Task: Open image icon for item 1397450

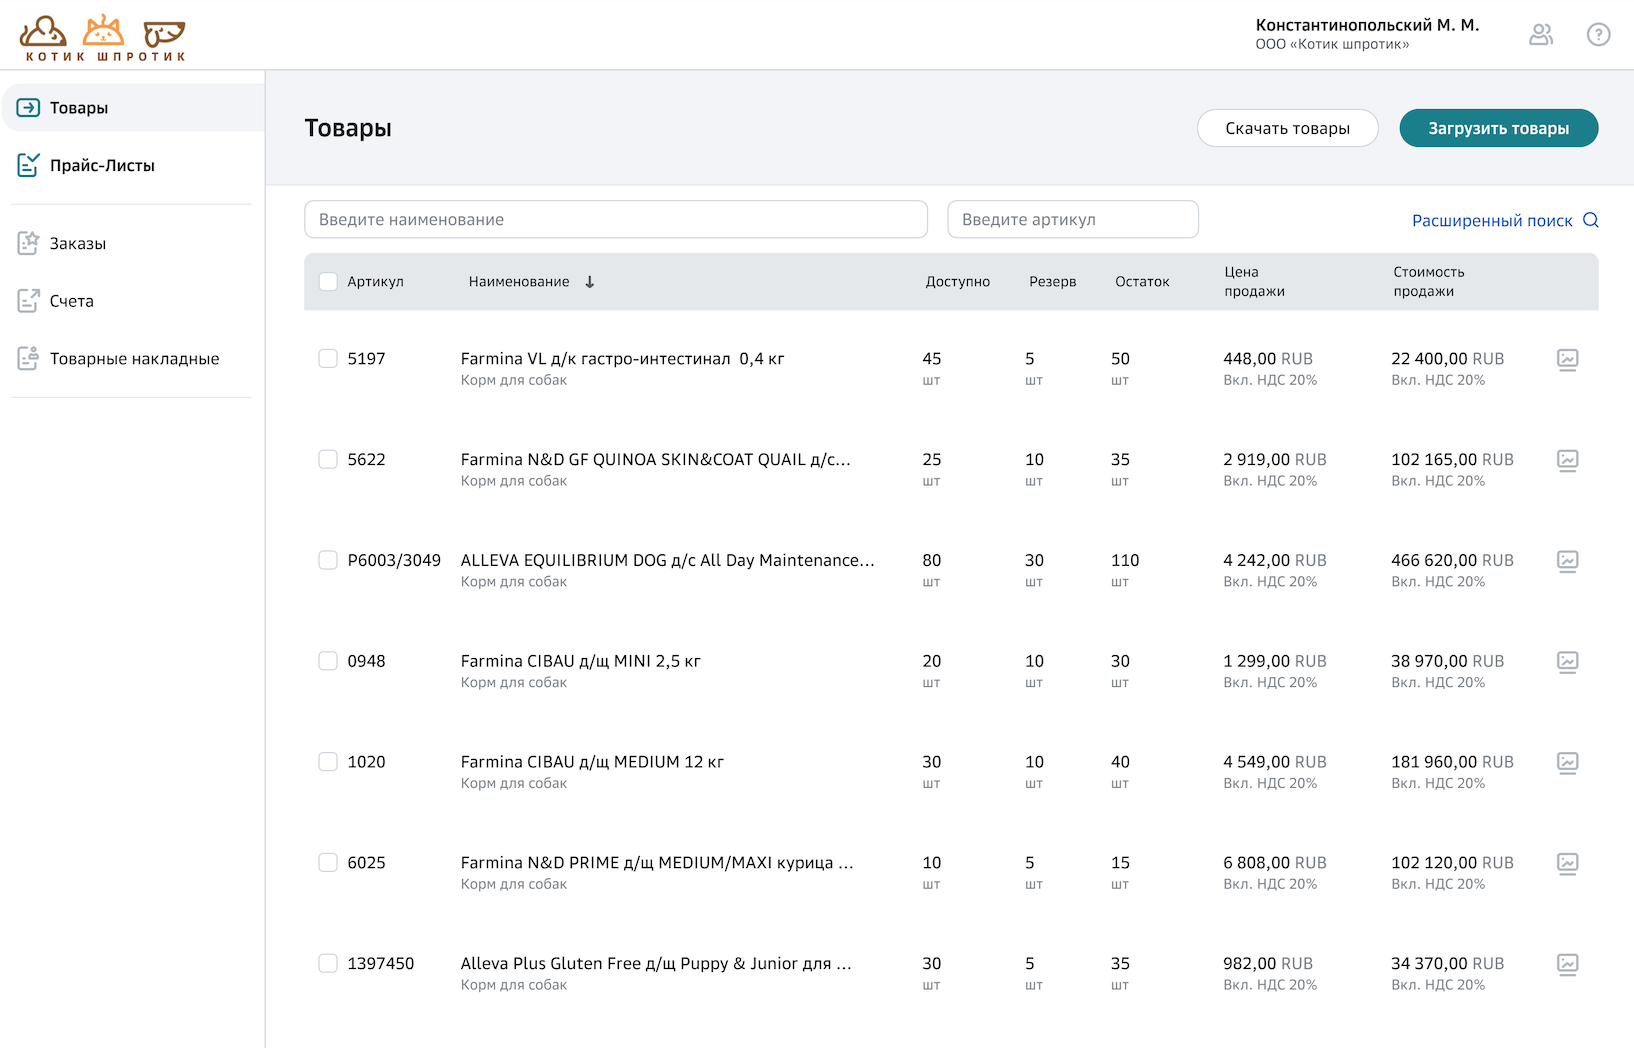Action: (1567, 965)
